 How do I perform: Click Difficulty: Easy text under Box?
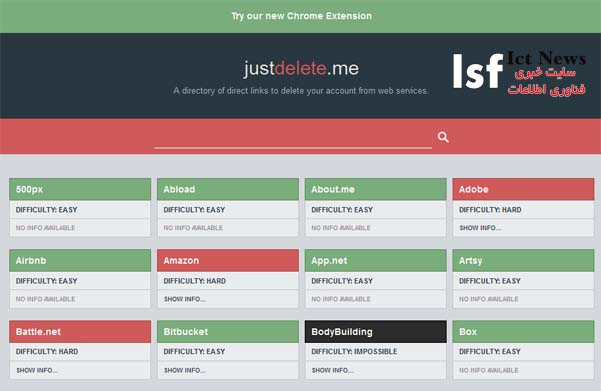pyautogui.click(x=490, y=352)
